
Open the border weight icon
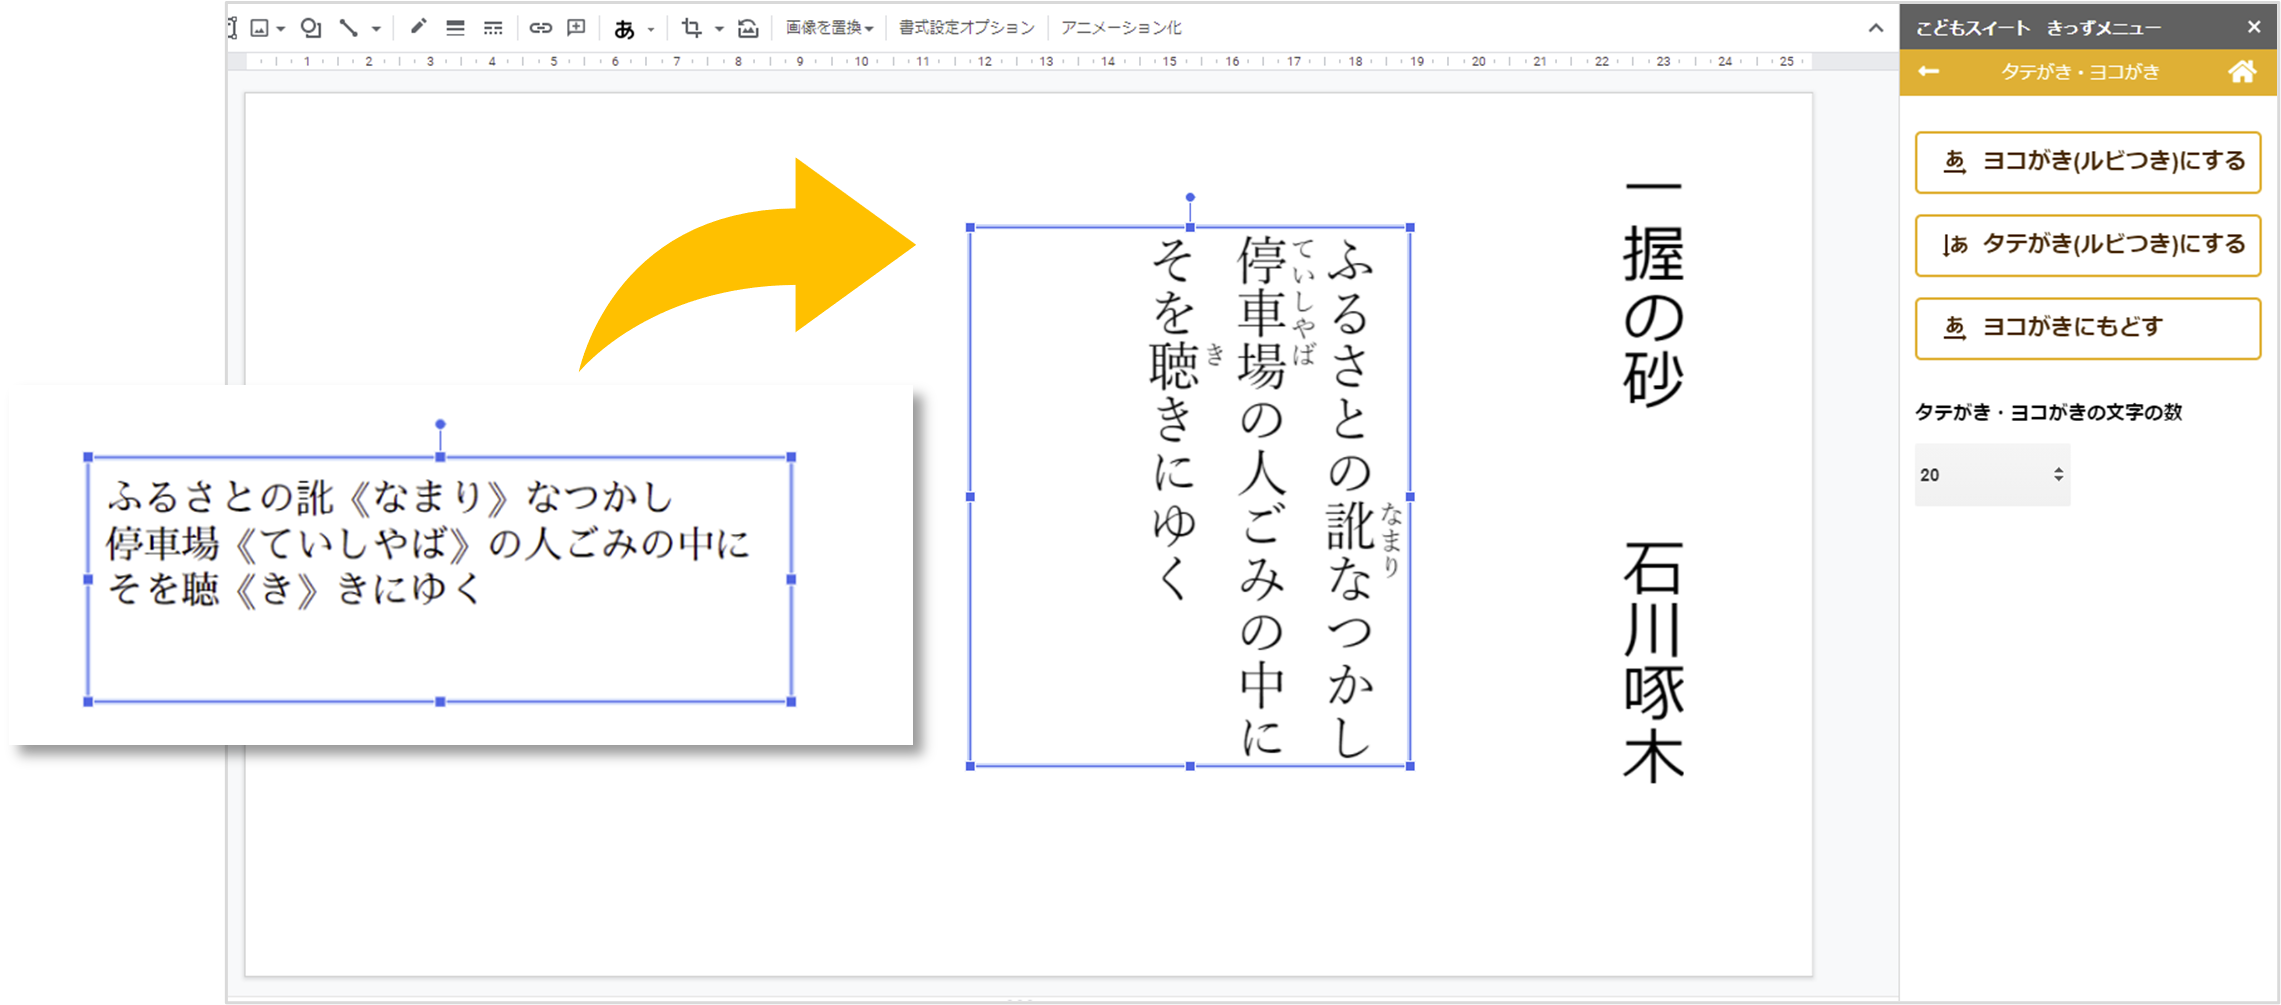tap(455, 28)
